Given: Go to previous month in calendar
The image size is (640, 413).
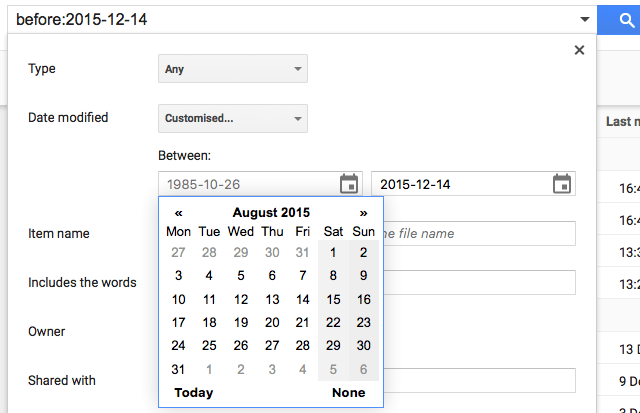Looking at the screenshot, I should 178,213.
